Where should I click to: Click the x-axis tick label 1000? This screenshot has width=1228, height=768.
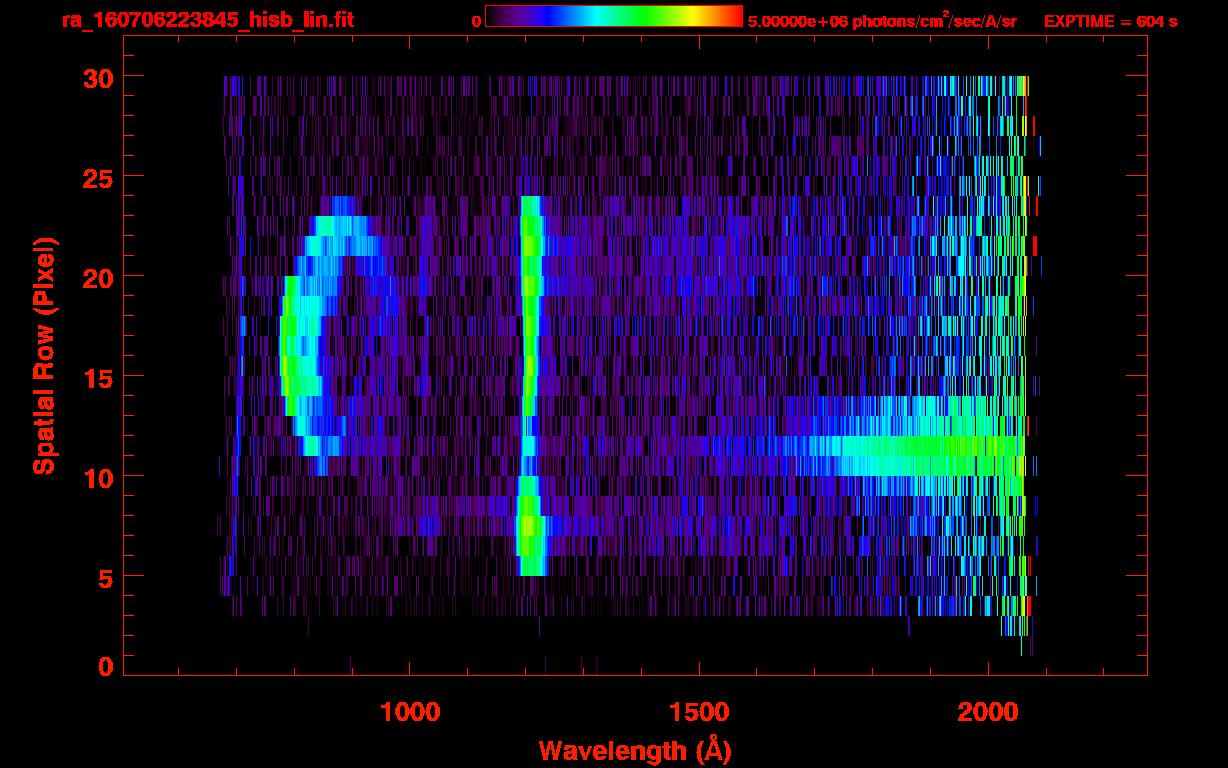pyautogui.click(x=410, y=712)
